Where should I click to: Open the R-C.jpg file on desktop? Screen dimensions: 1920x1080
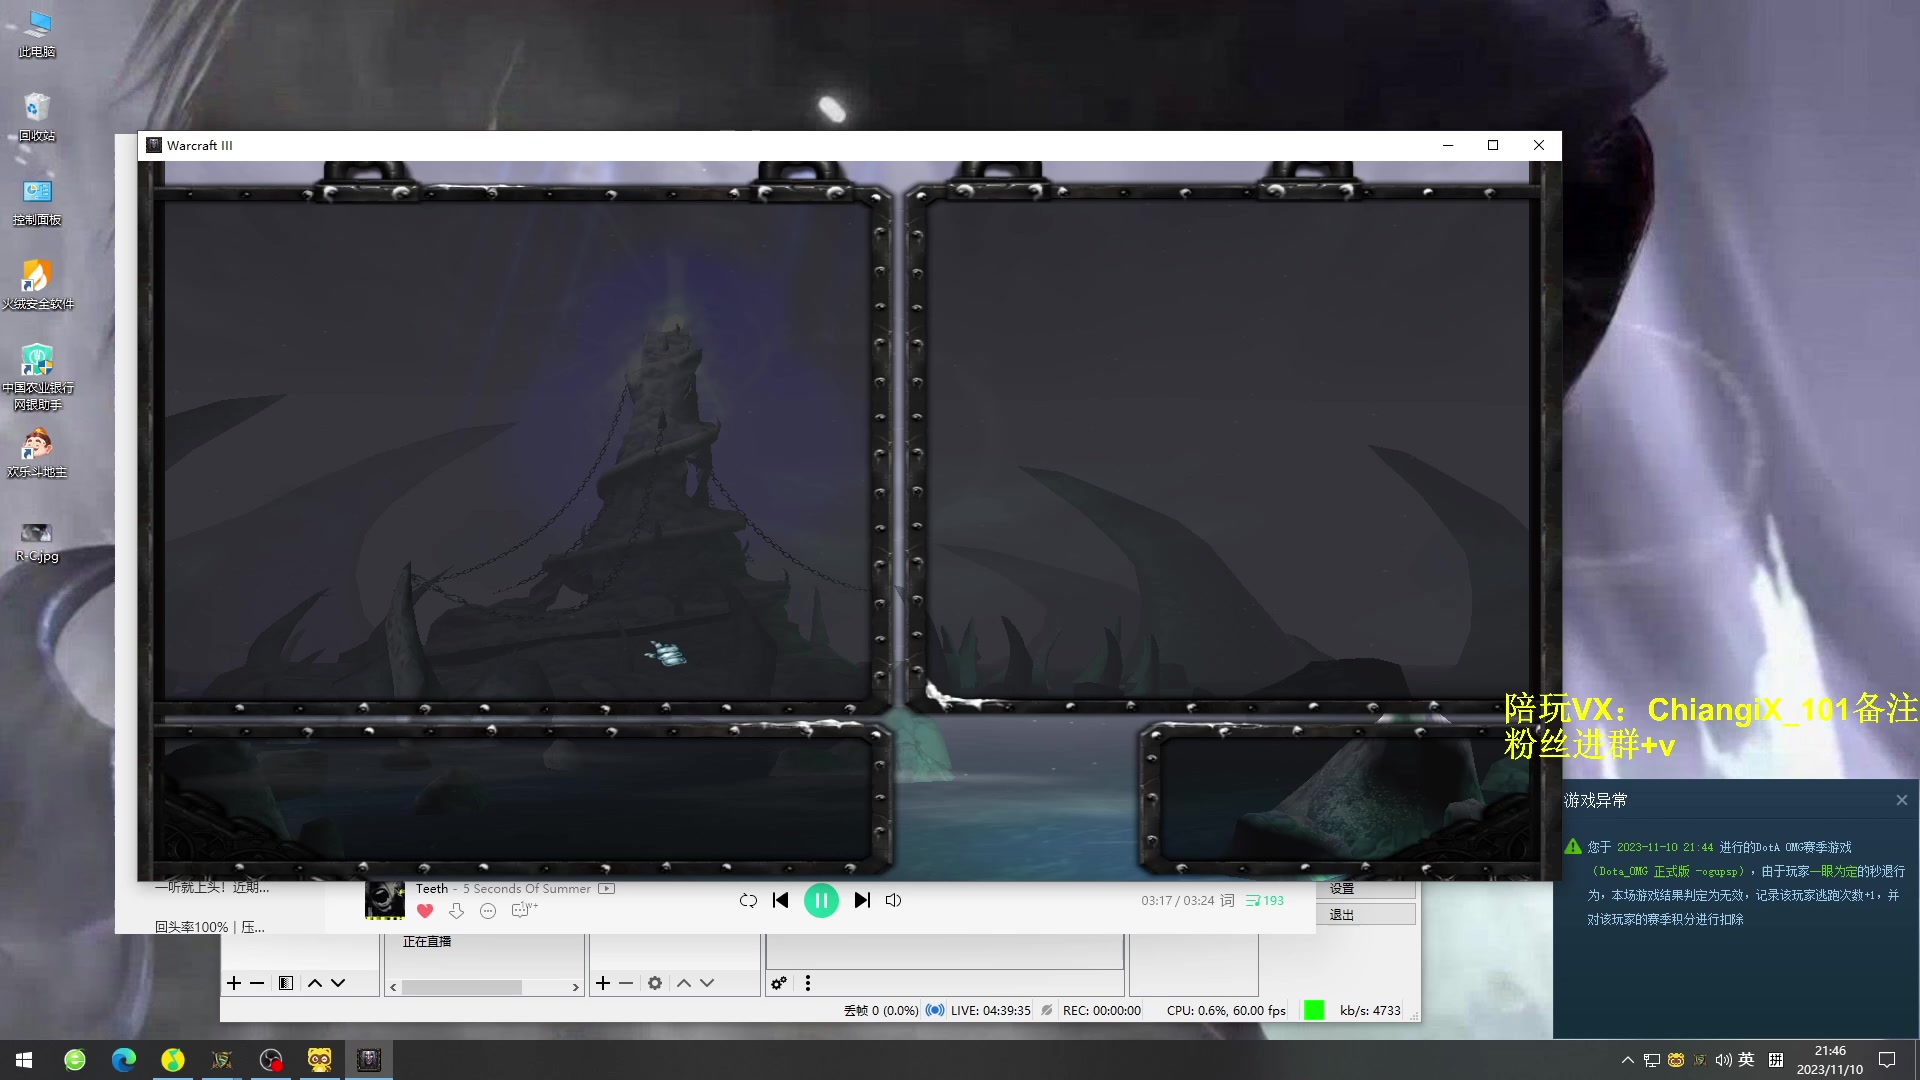point(37,542)
